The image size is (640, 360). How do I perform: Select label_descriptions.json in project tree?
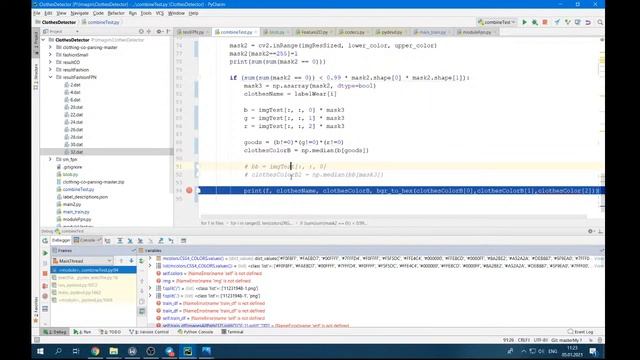(x=82, y=197)
